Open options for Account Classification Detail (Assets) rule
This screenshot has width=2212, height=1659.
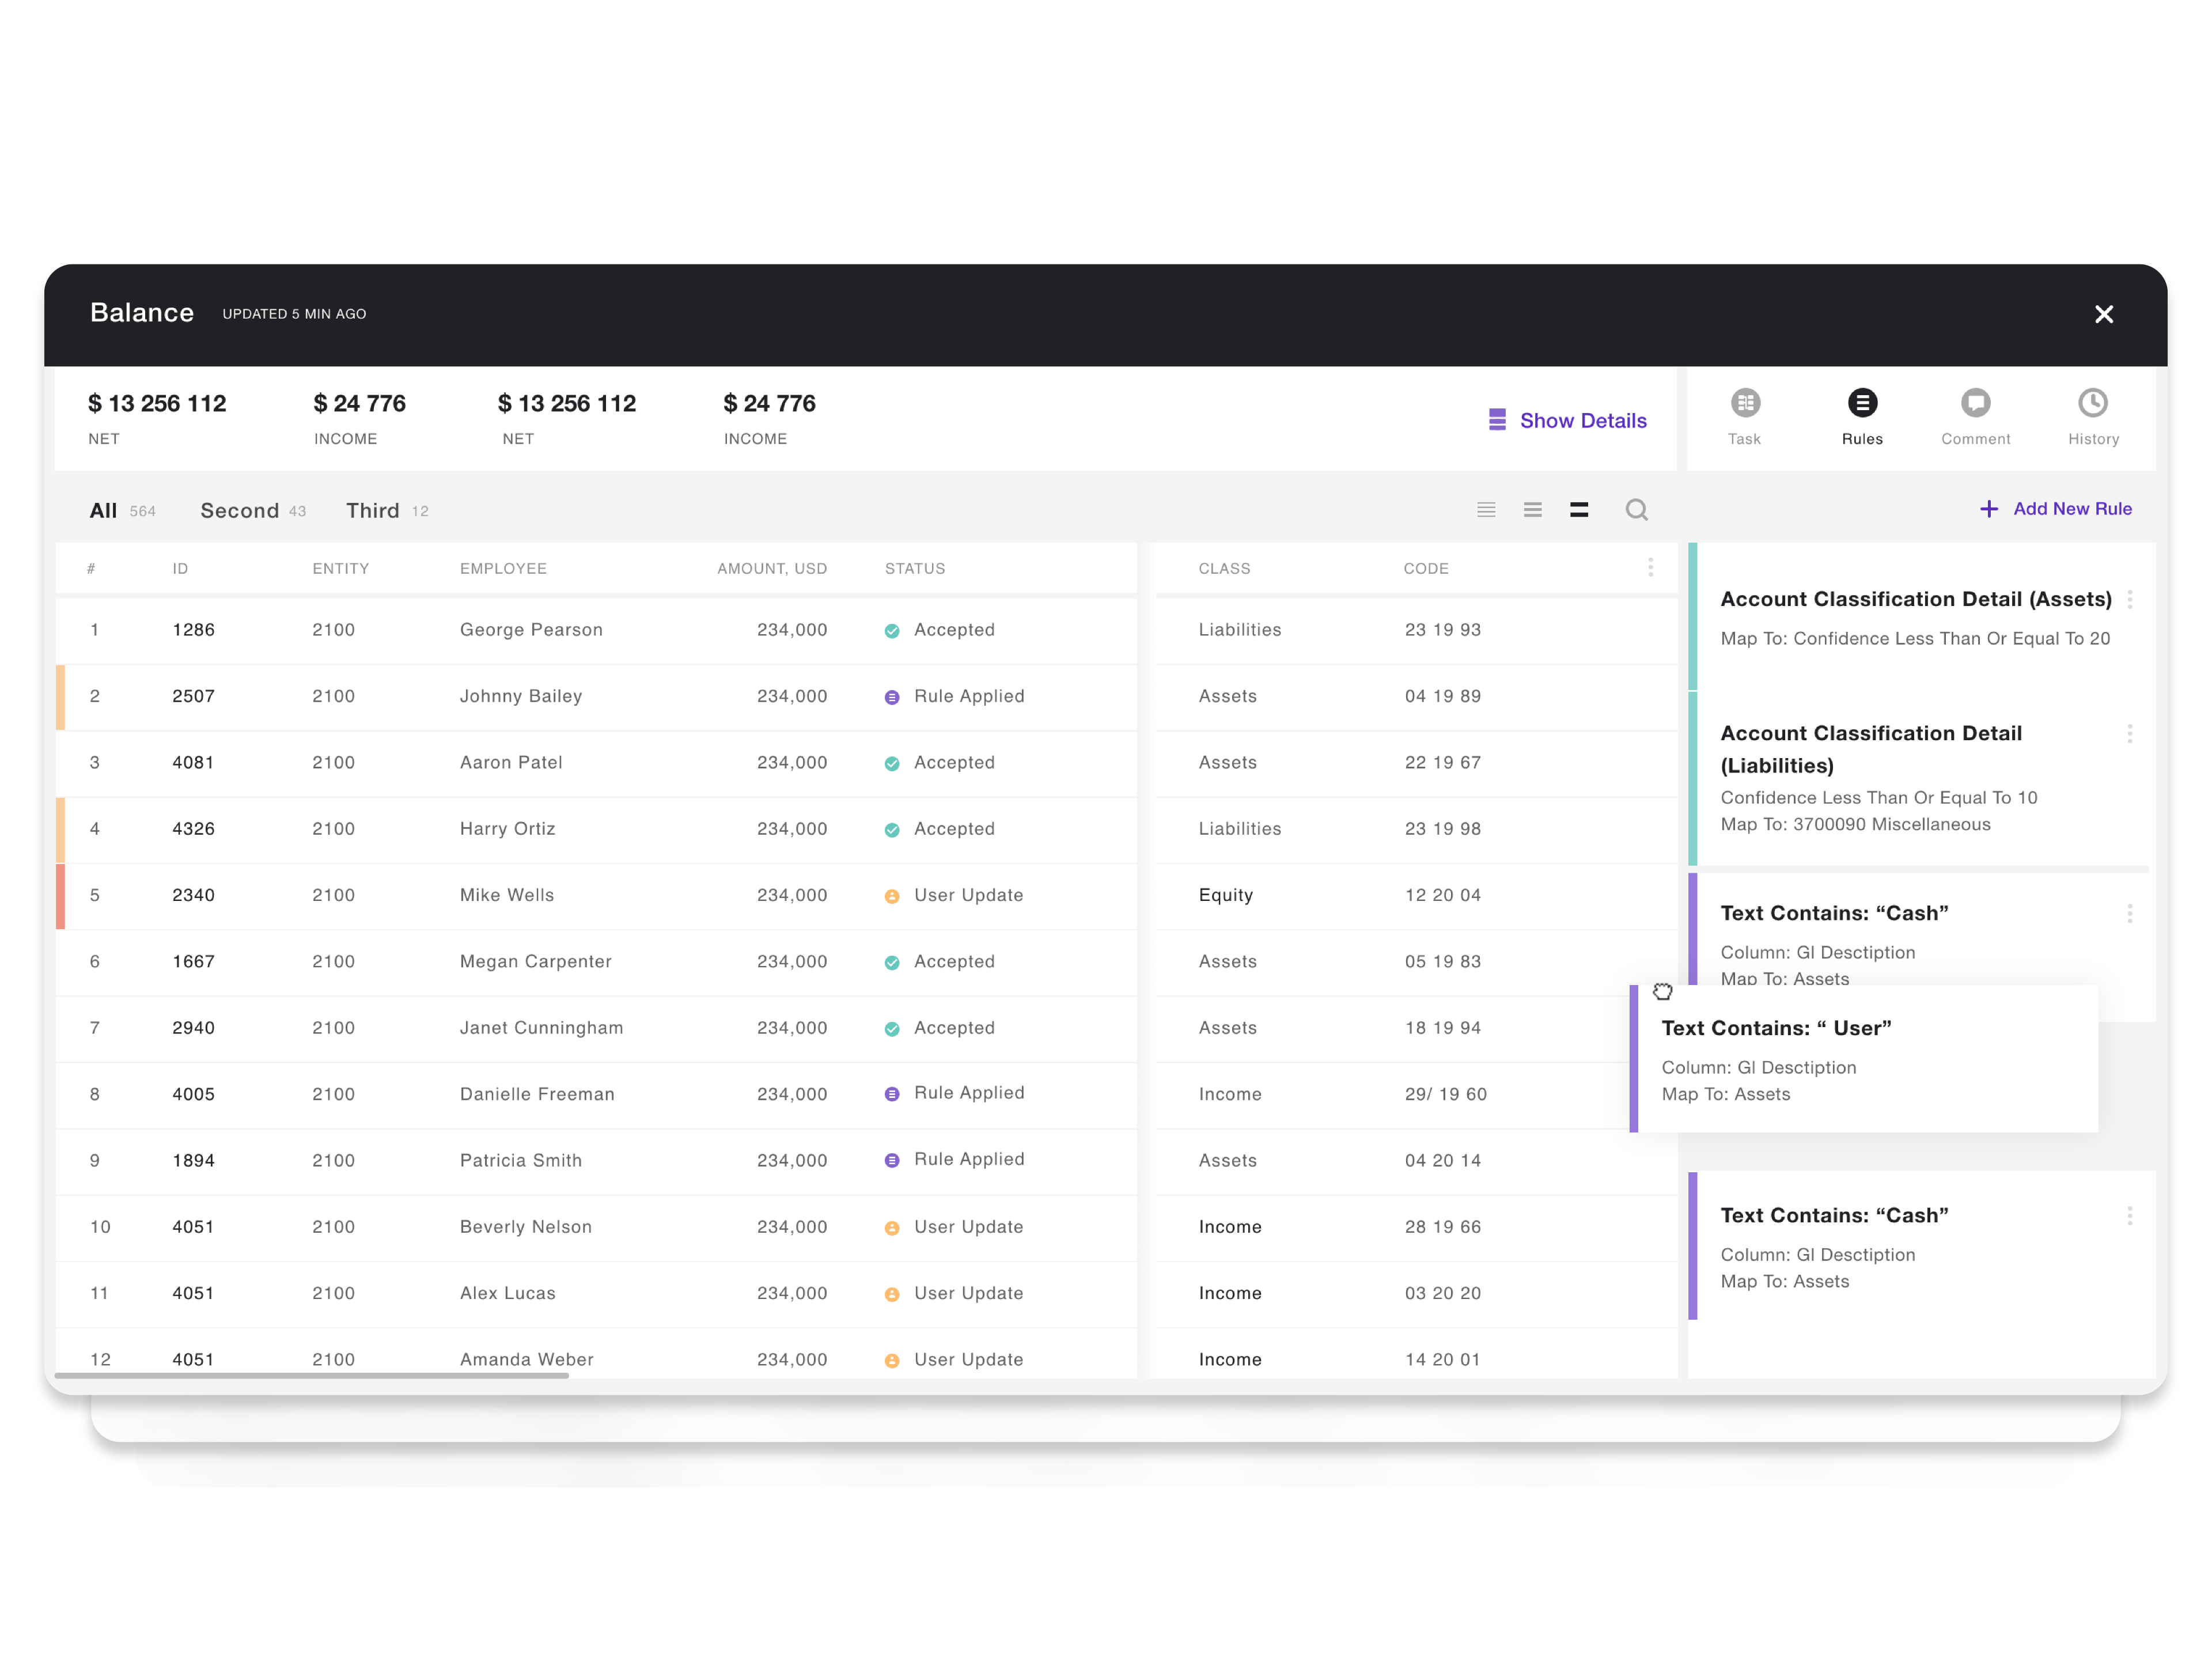(2129, 600)
